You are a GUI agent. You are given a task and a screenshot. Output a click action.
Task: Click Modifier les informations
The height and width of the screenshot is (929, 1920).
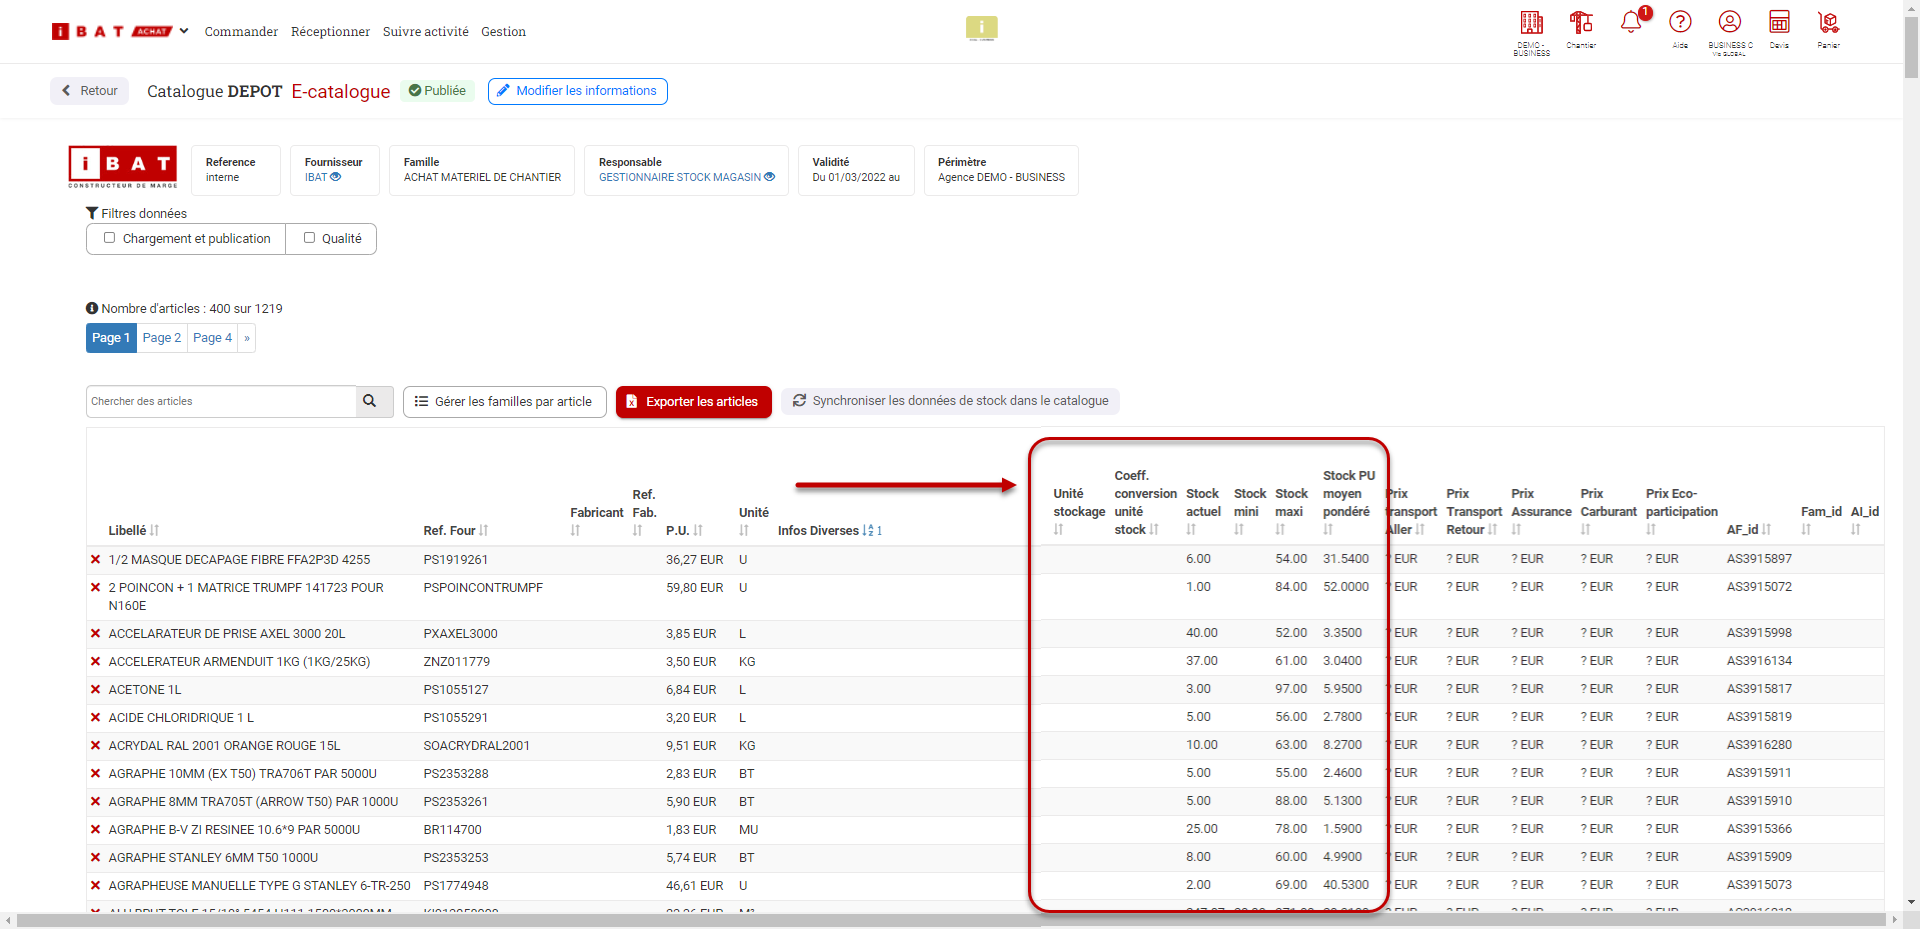click(x=577, y=91)
